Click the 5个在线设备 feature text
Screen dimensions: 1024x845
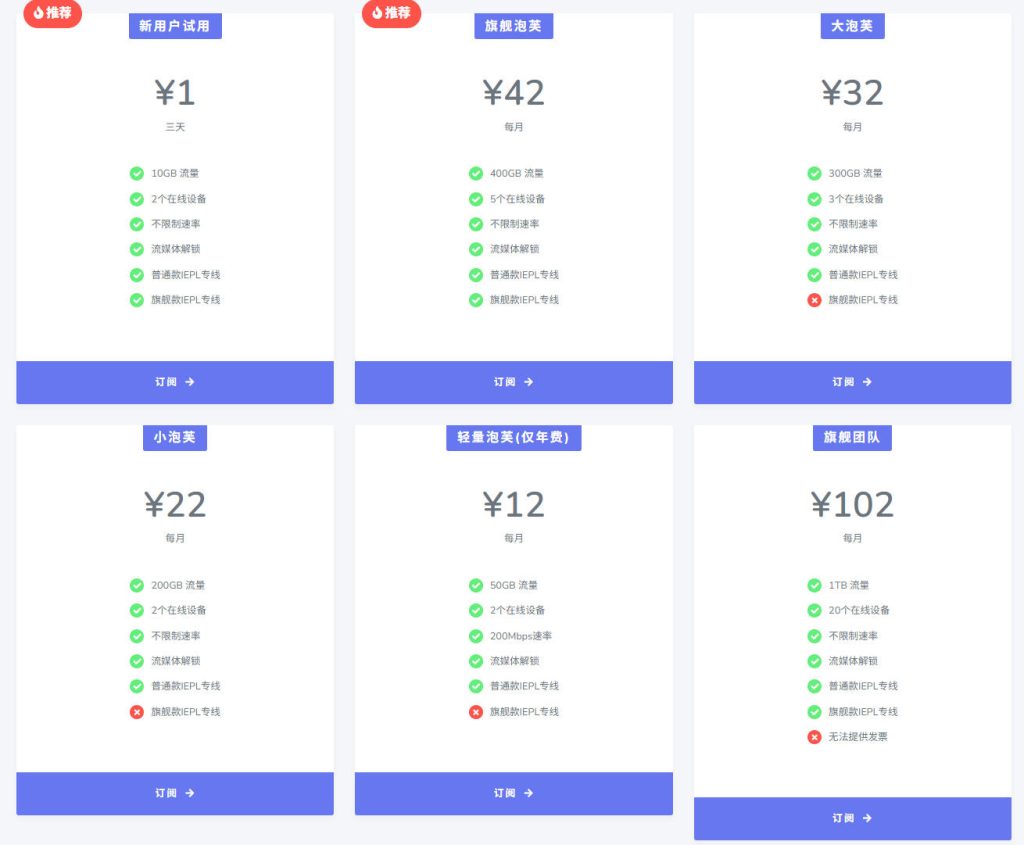[517, 199]
